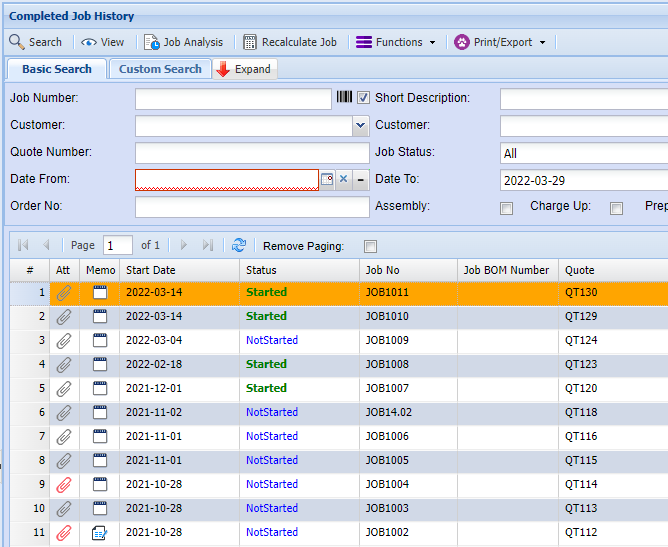Open the Print/Export dropdown menu
This screenshot has width=668, height=547.
coord(500,42)
